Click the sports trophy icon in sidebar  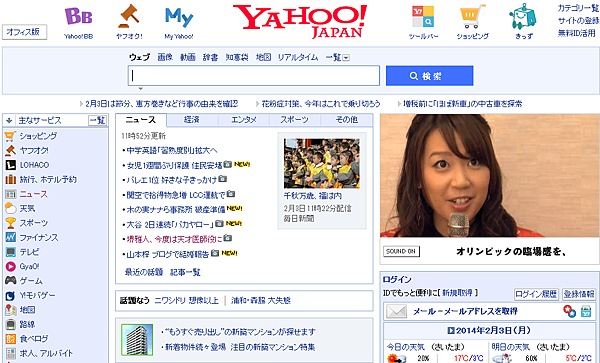10,223
